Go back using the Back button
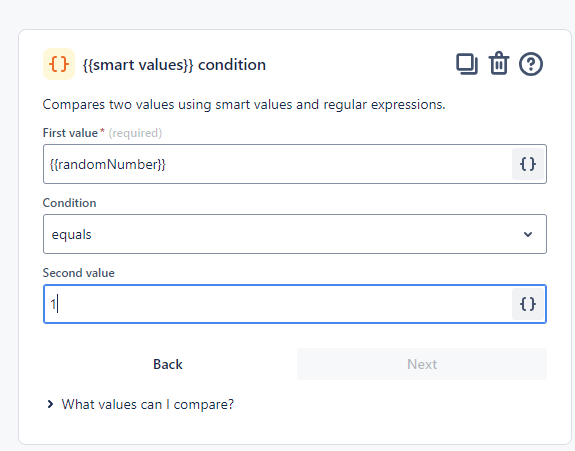Viewport: 575px width, 451px height. point(168,364)
